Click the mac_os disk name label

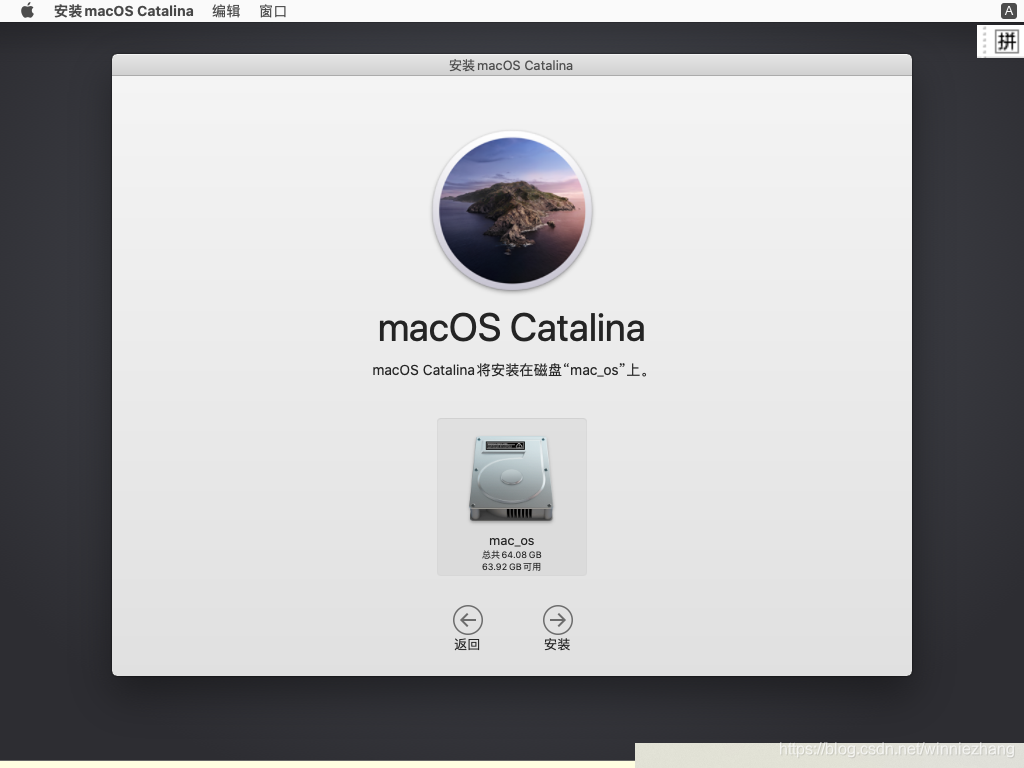(511, 541)
